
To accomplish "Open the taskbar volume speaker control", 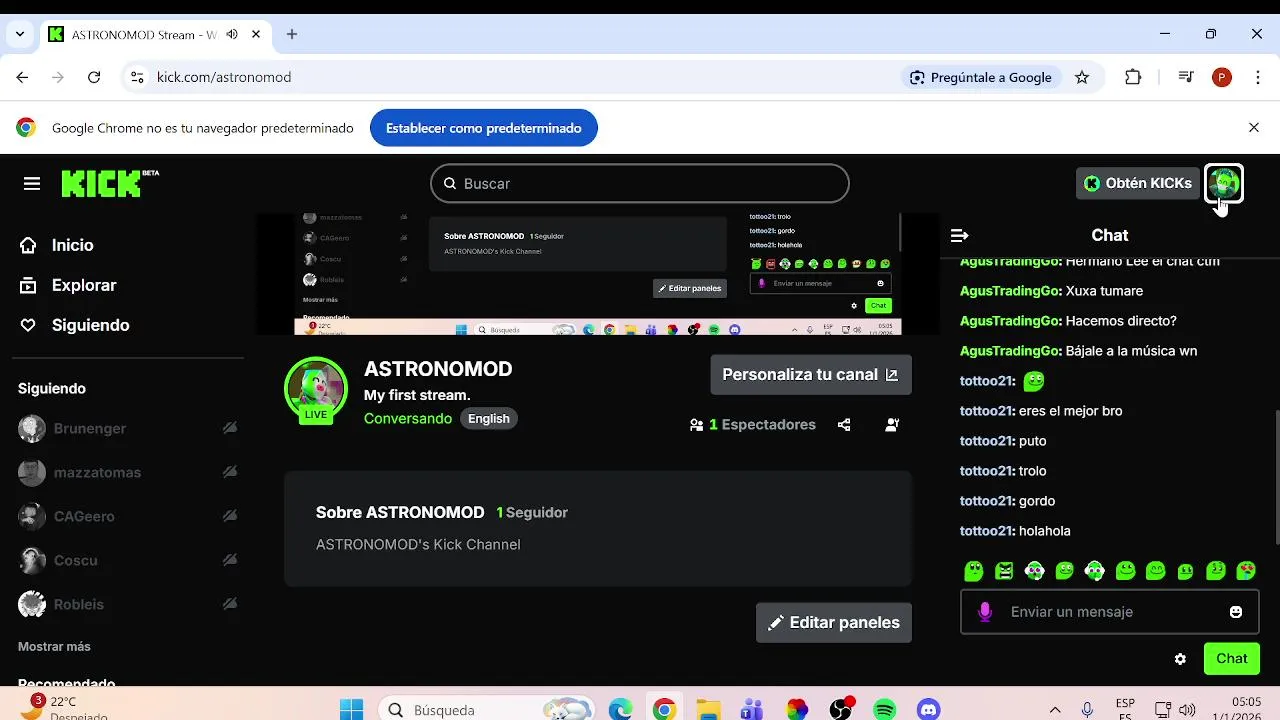I will pos(1187,710).
